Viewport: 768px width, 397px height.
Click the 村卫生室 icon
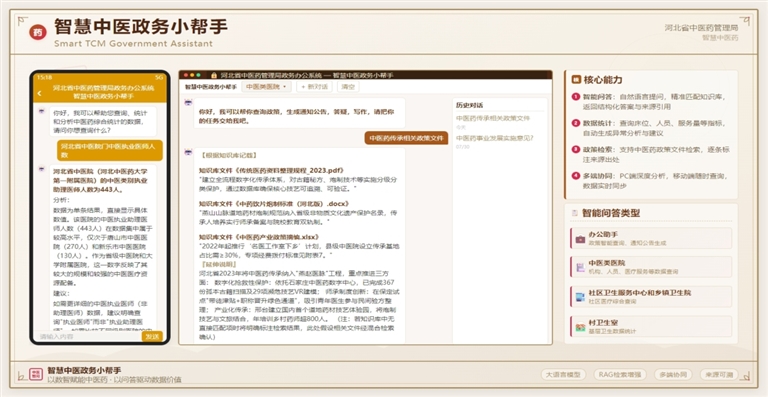click(x=580, y=327)
